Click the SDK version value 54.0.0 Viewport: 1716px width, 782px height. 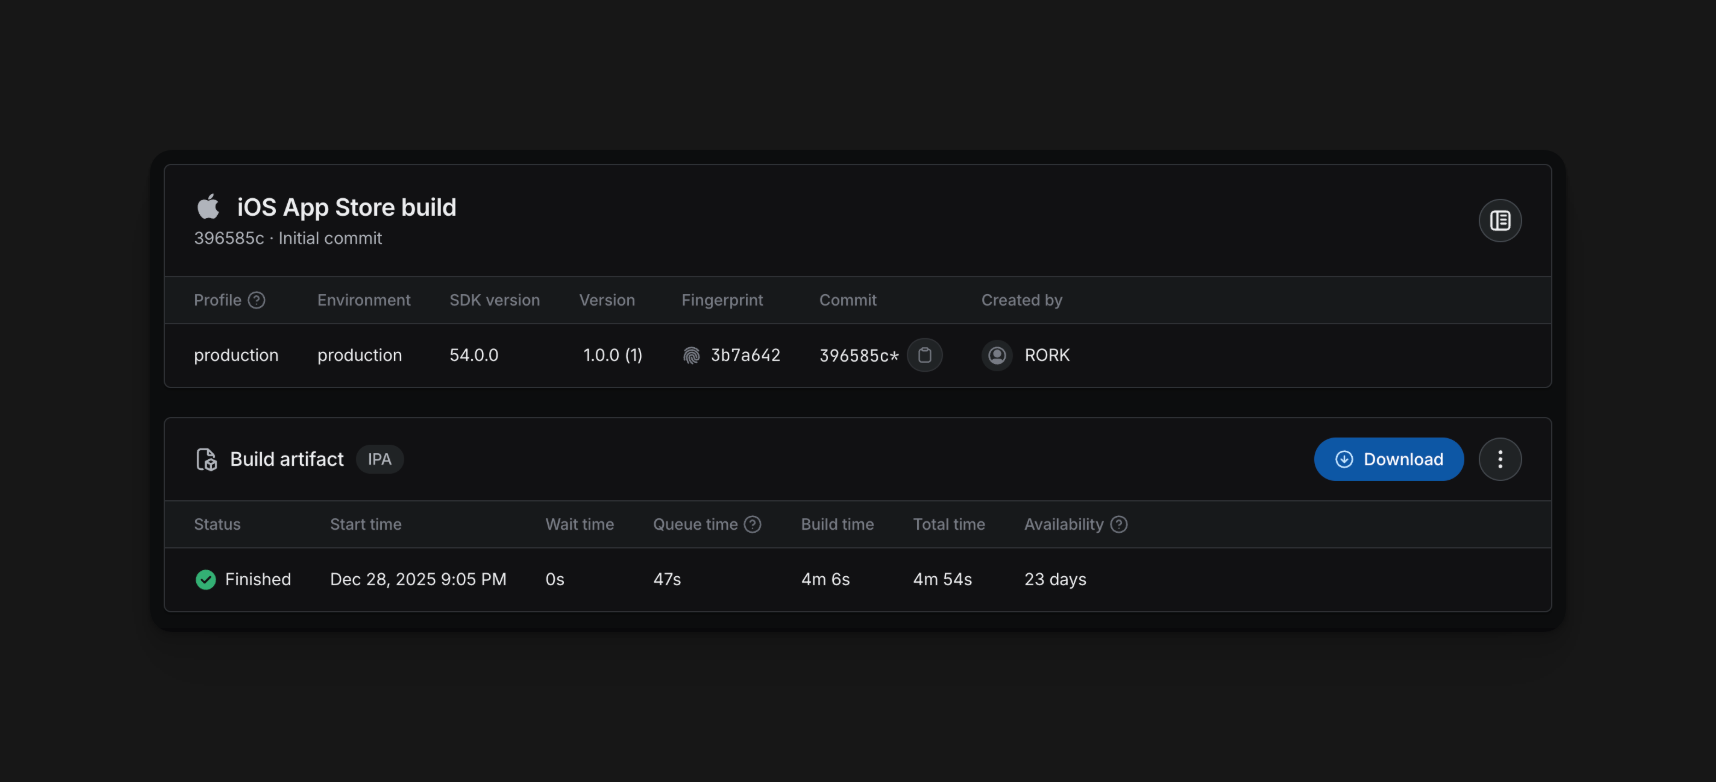[474, 355]
